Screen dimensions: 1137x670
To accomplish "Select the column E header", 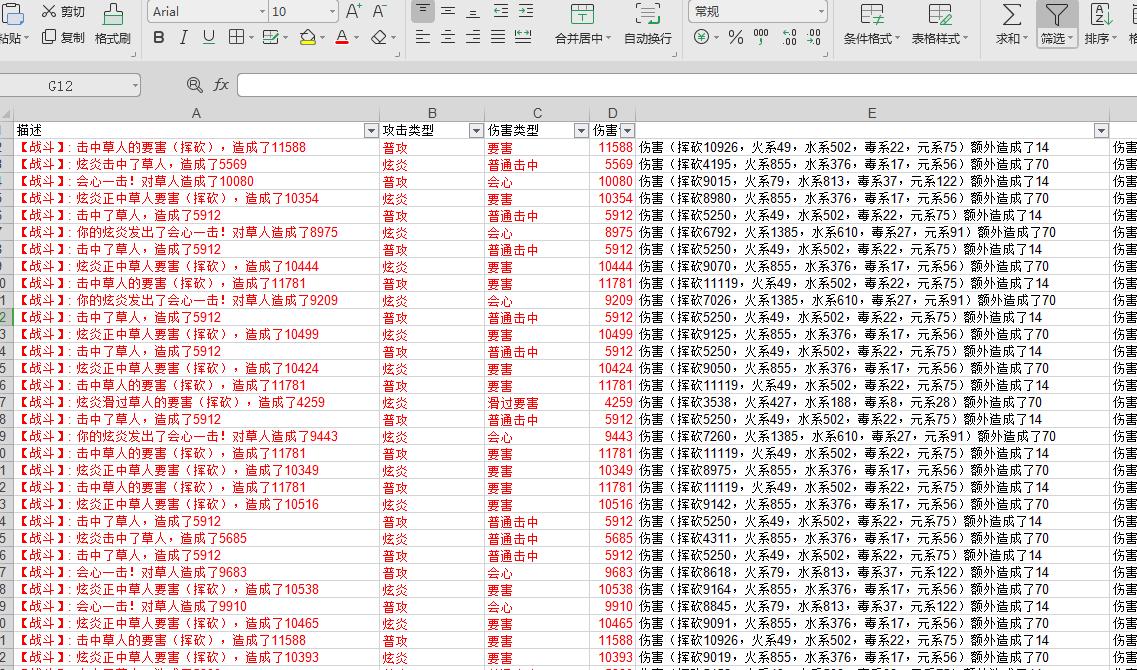I will (x=872, y=113).
